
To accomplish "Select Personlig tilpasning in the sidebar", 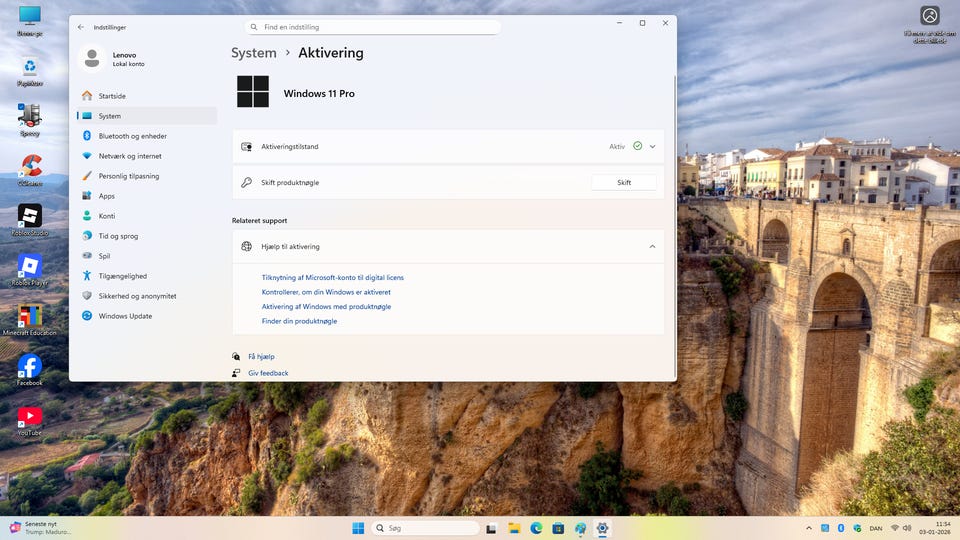I will pos(128,176).
